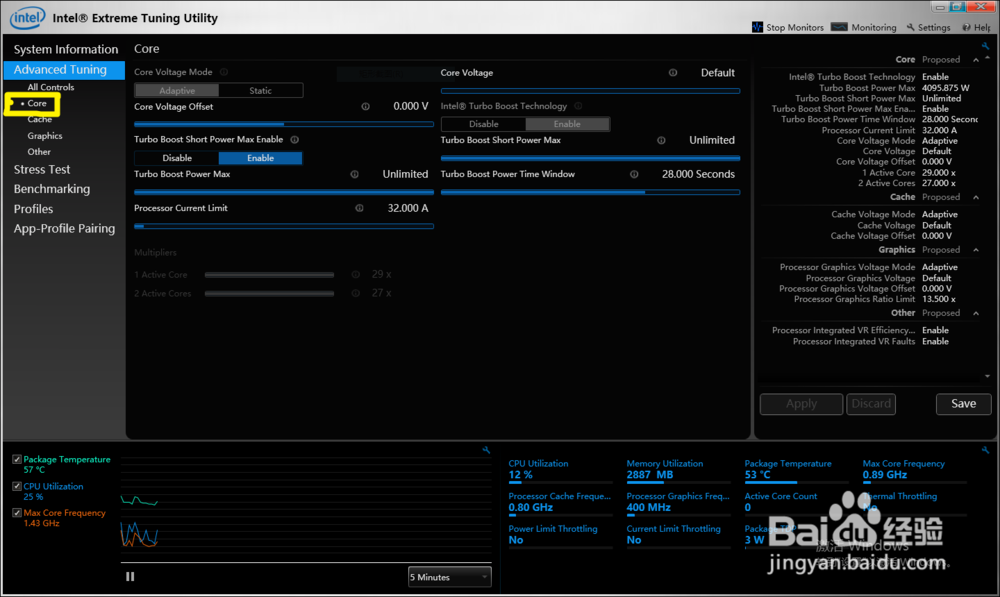
Task: Click wrench icon above the monitoring graph
Action: (487, 450)
